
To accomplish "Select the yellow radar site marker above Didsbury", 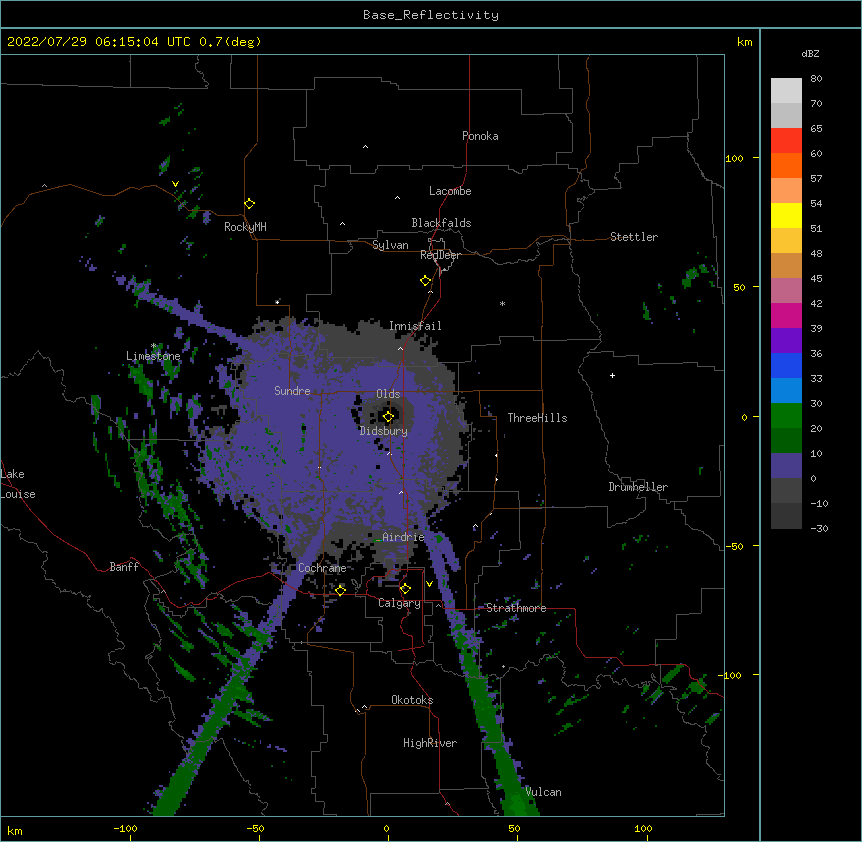I will pos(388,417).
